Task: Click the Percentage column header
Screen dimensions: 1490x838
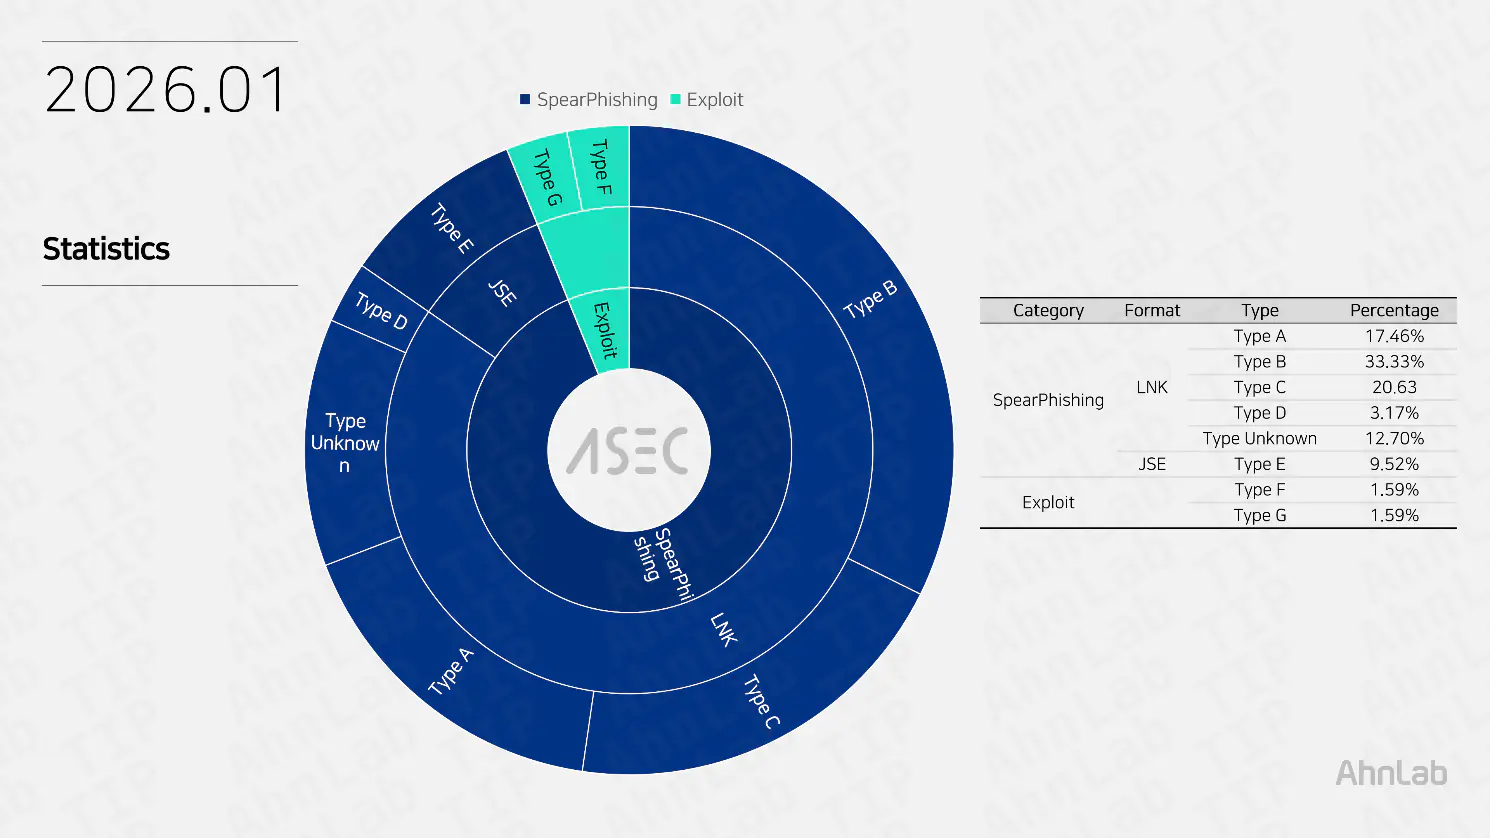Action: click(x=1394, y=310)
